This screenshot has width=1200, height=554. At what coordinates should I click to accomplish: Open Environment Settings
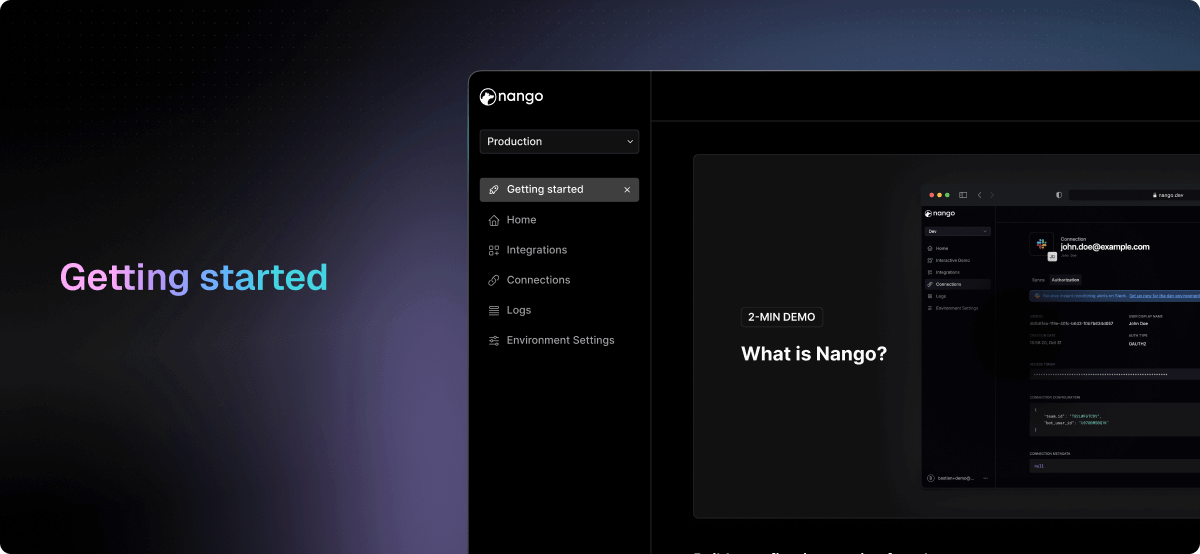tap(559, 340)
